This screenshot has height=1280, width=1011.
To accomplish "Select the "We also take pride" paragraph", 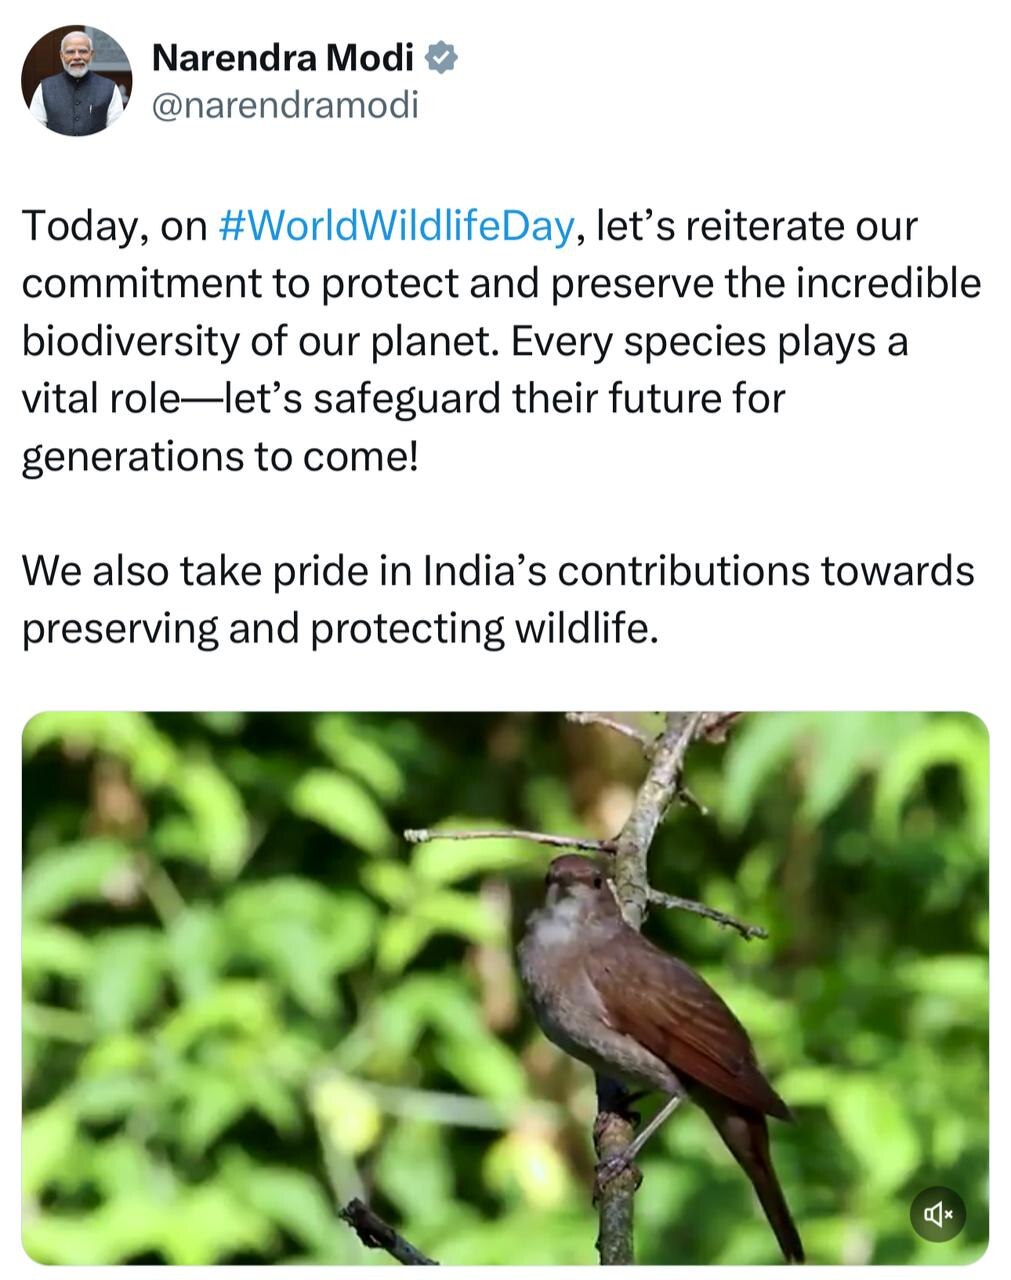I will [497, 572].
